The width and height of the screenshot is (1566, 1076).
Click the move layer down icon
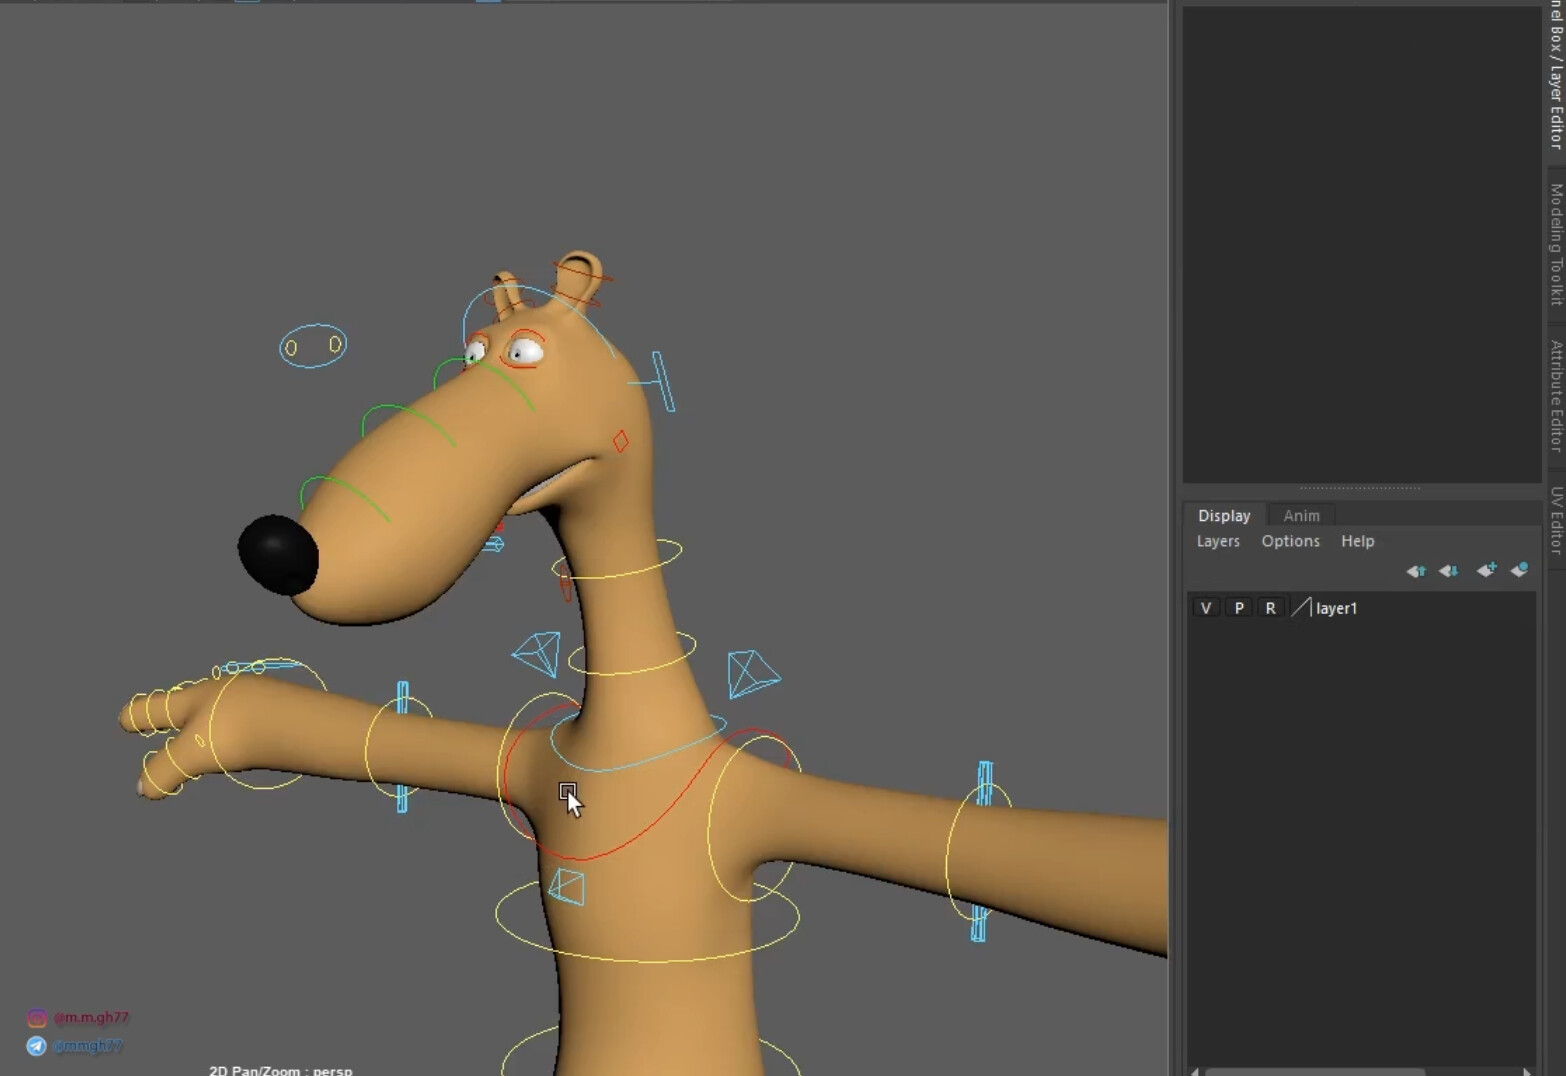[x=1448, y=570]
